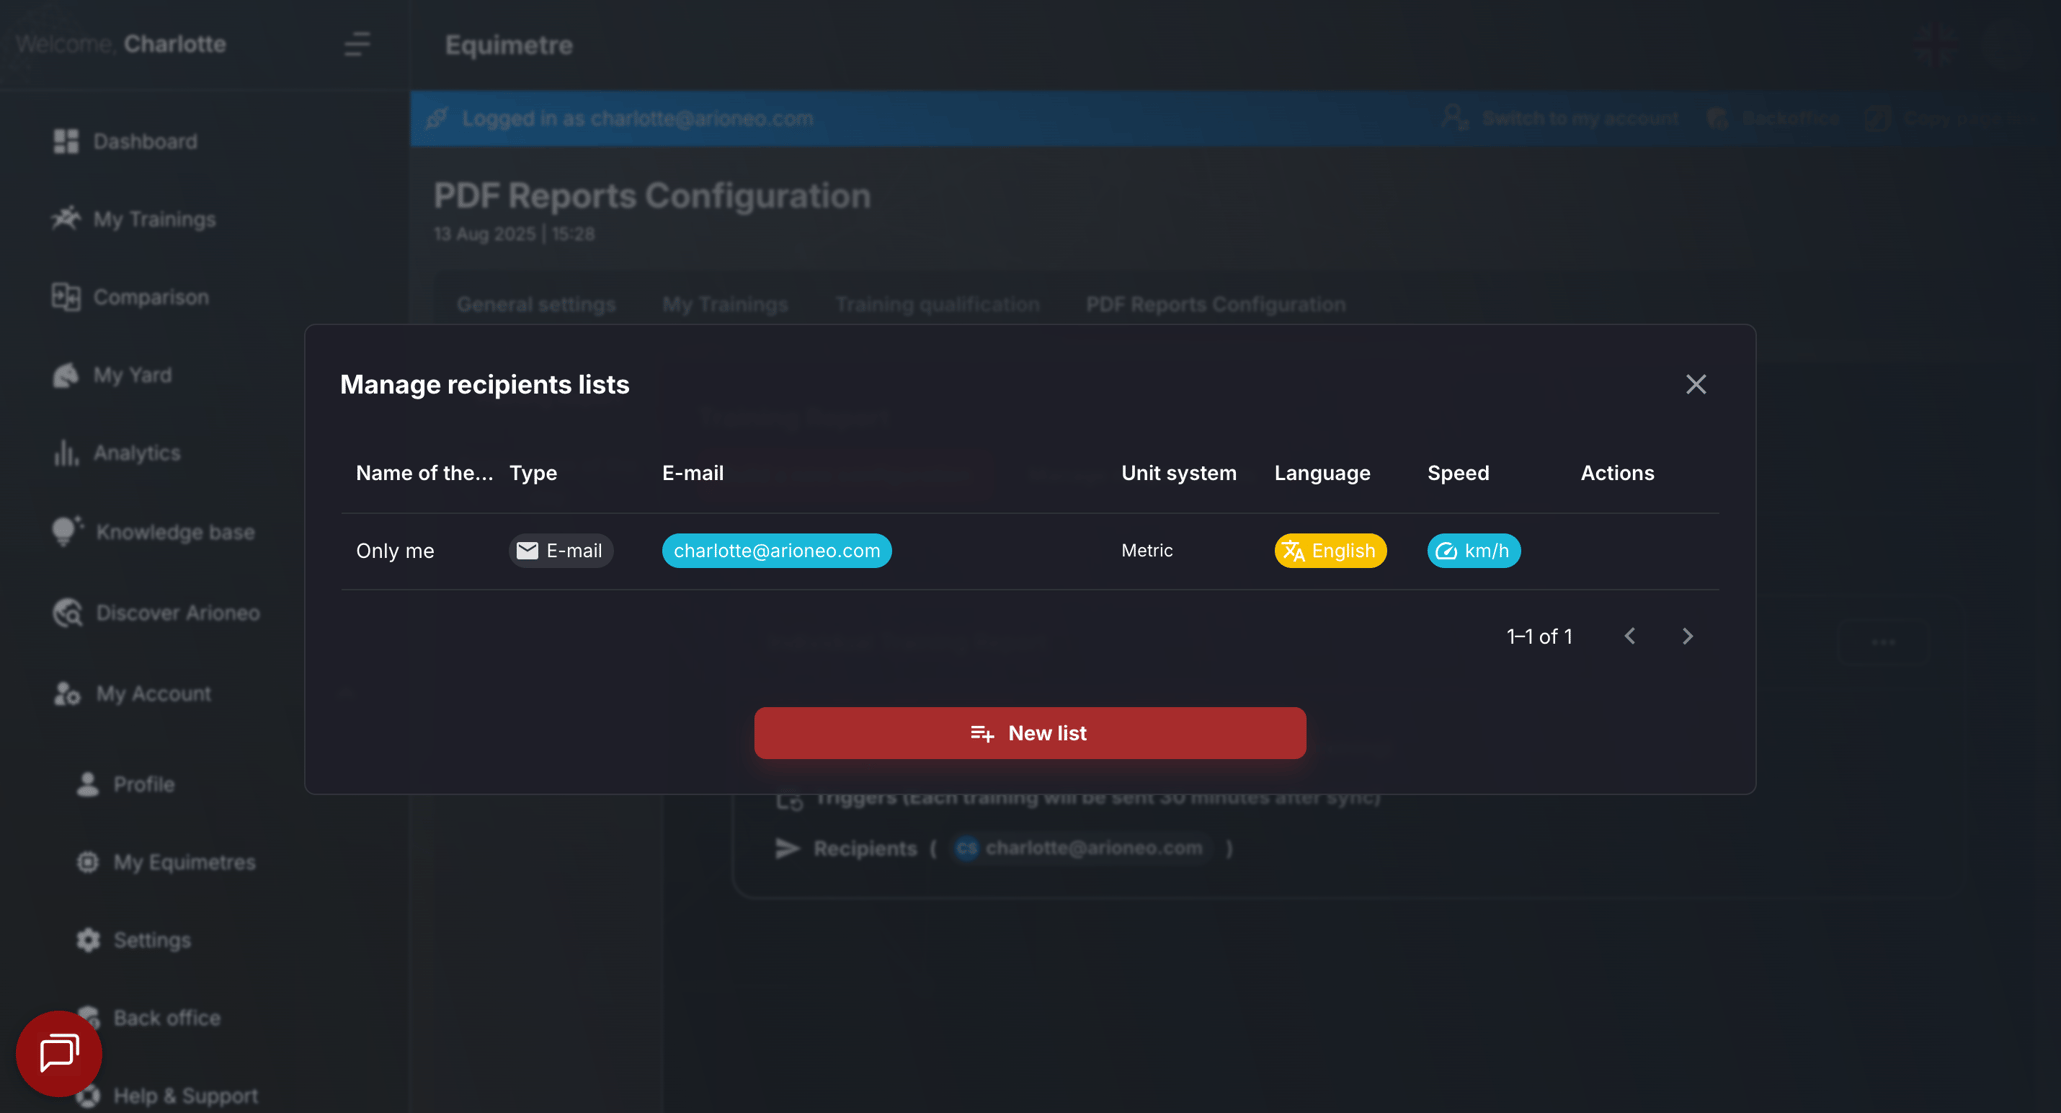Image resolution: width=2061 pixels, height=1113 pixels.
Task: Click the charlotte@arioneo.com email pill
Action: tap(777, 550)
